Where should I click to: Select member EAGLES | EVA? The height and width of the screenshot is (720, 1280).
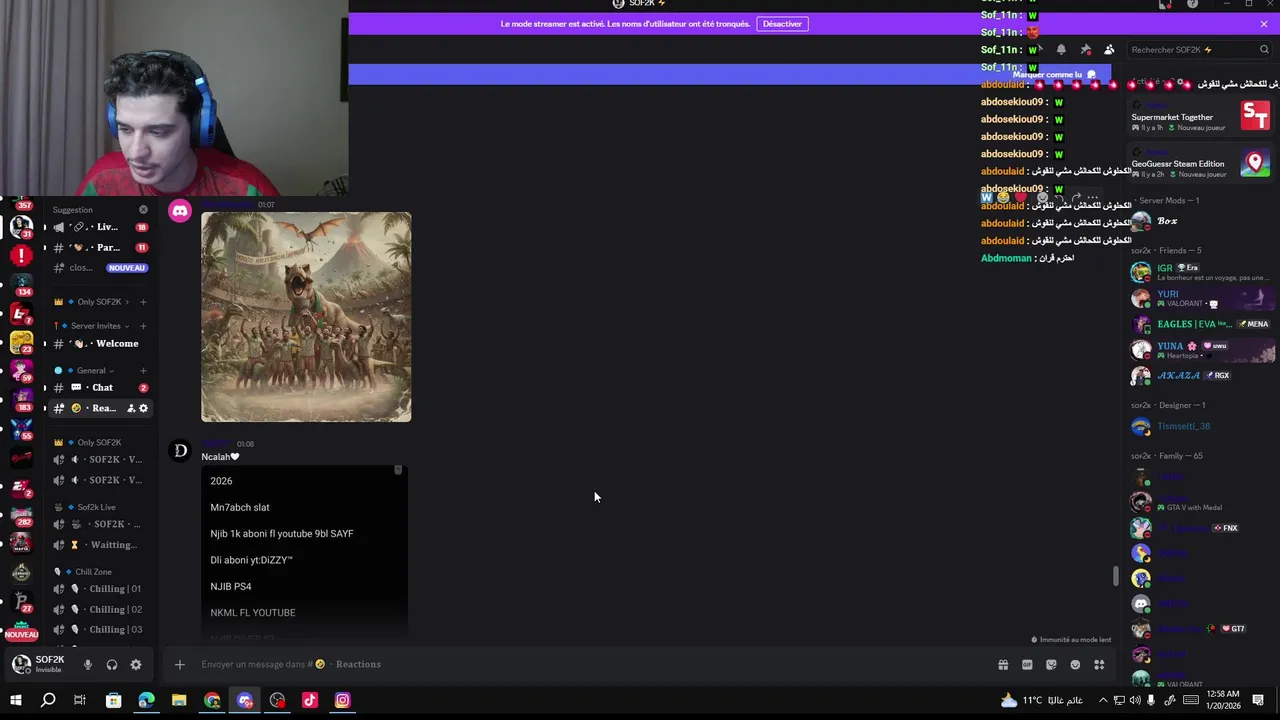[1199, 324]
